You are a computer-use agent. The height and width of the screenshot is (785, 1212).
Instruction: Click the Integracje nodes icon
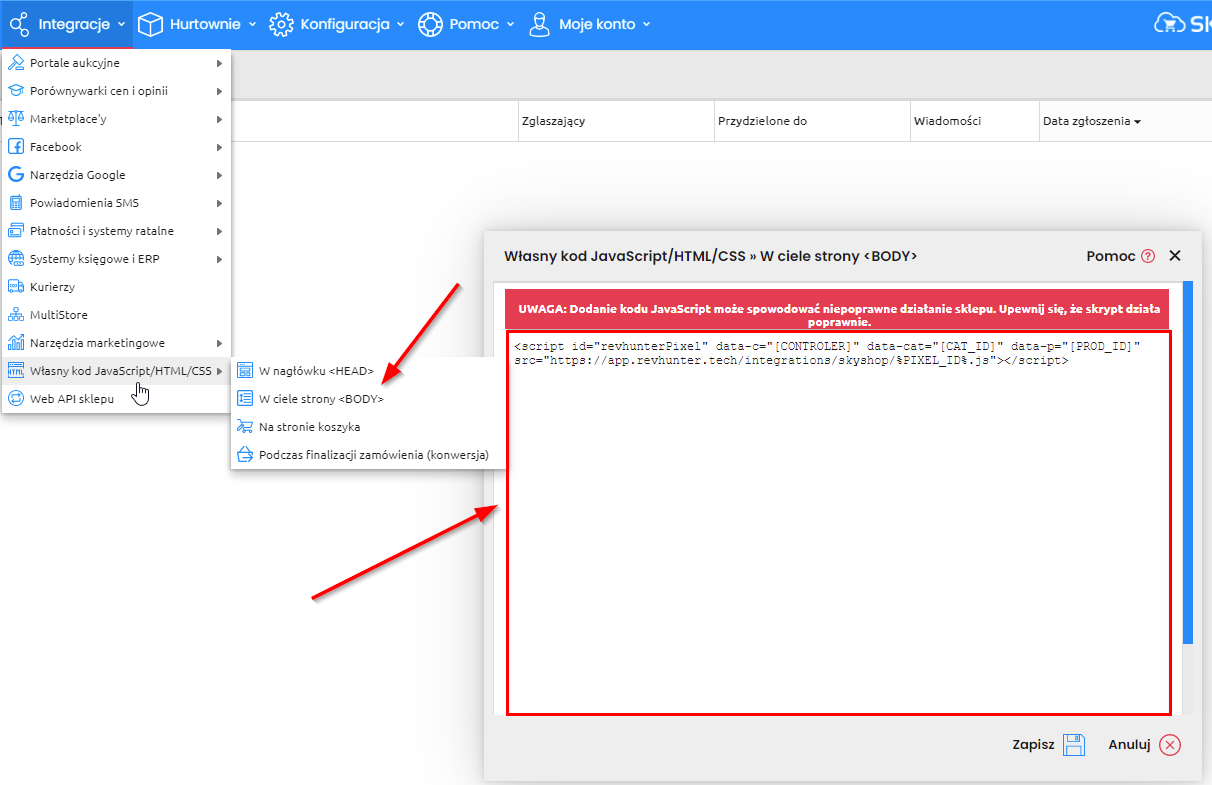coord(19,24)
